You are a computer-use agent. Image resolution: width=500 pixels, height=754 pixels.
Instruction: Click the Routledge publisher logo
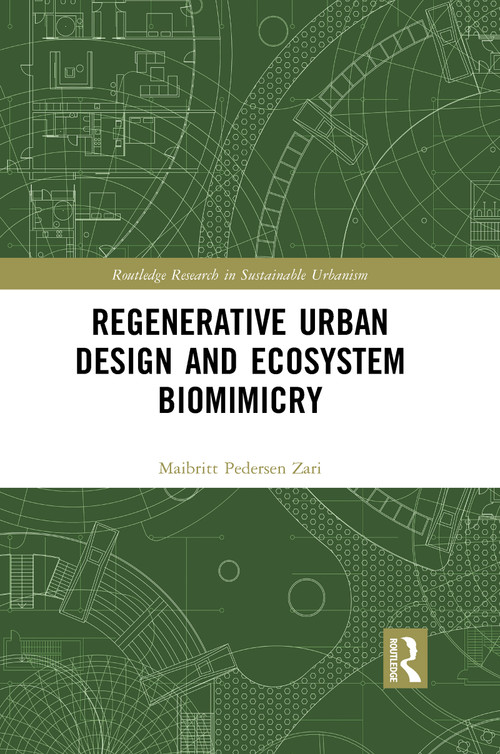(x=405, y=658)
